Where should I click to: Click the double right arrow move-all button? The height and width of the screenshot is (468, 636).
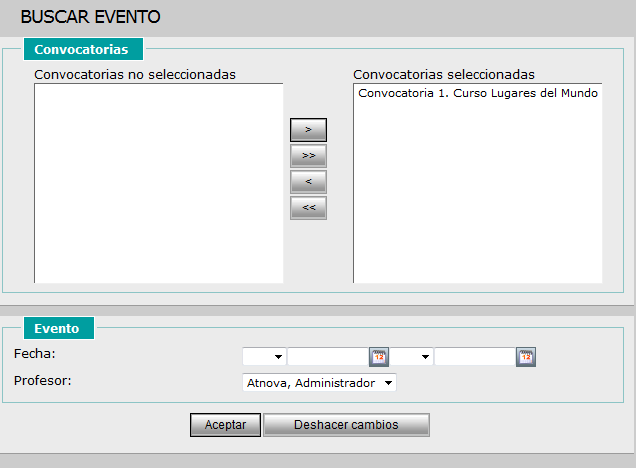coord(308,156)
